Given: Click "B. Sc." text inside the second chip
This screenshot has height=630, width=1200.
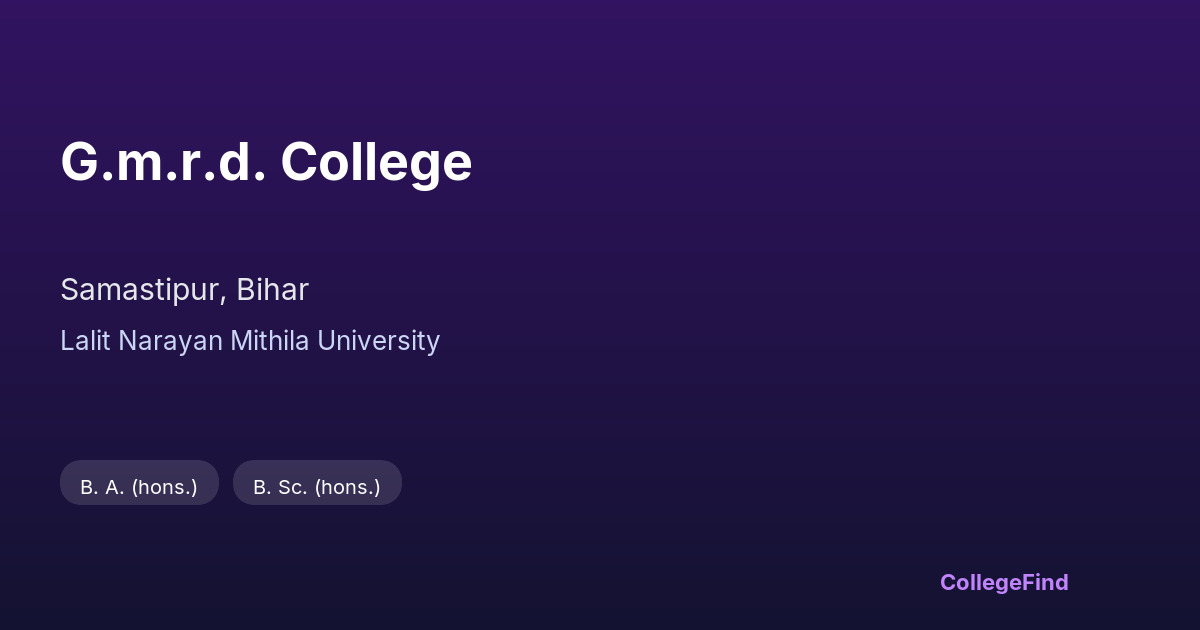Looking at the screenshot, I should 280,487.
